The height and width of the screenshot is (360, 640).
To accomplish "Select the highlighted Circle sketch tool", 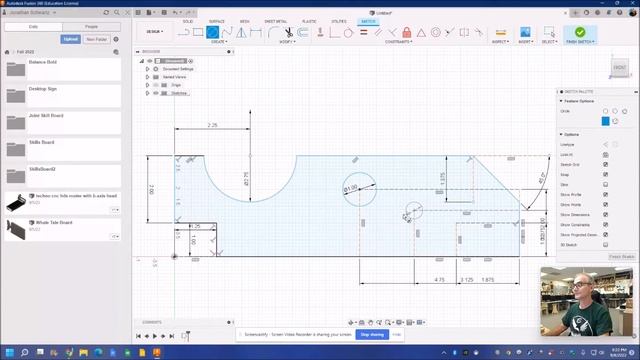I will [x=212, y=32].
